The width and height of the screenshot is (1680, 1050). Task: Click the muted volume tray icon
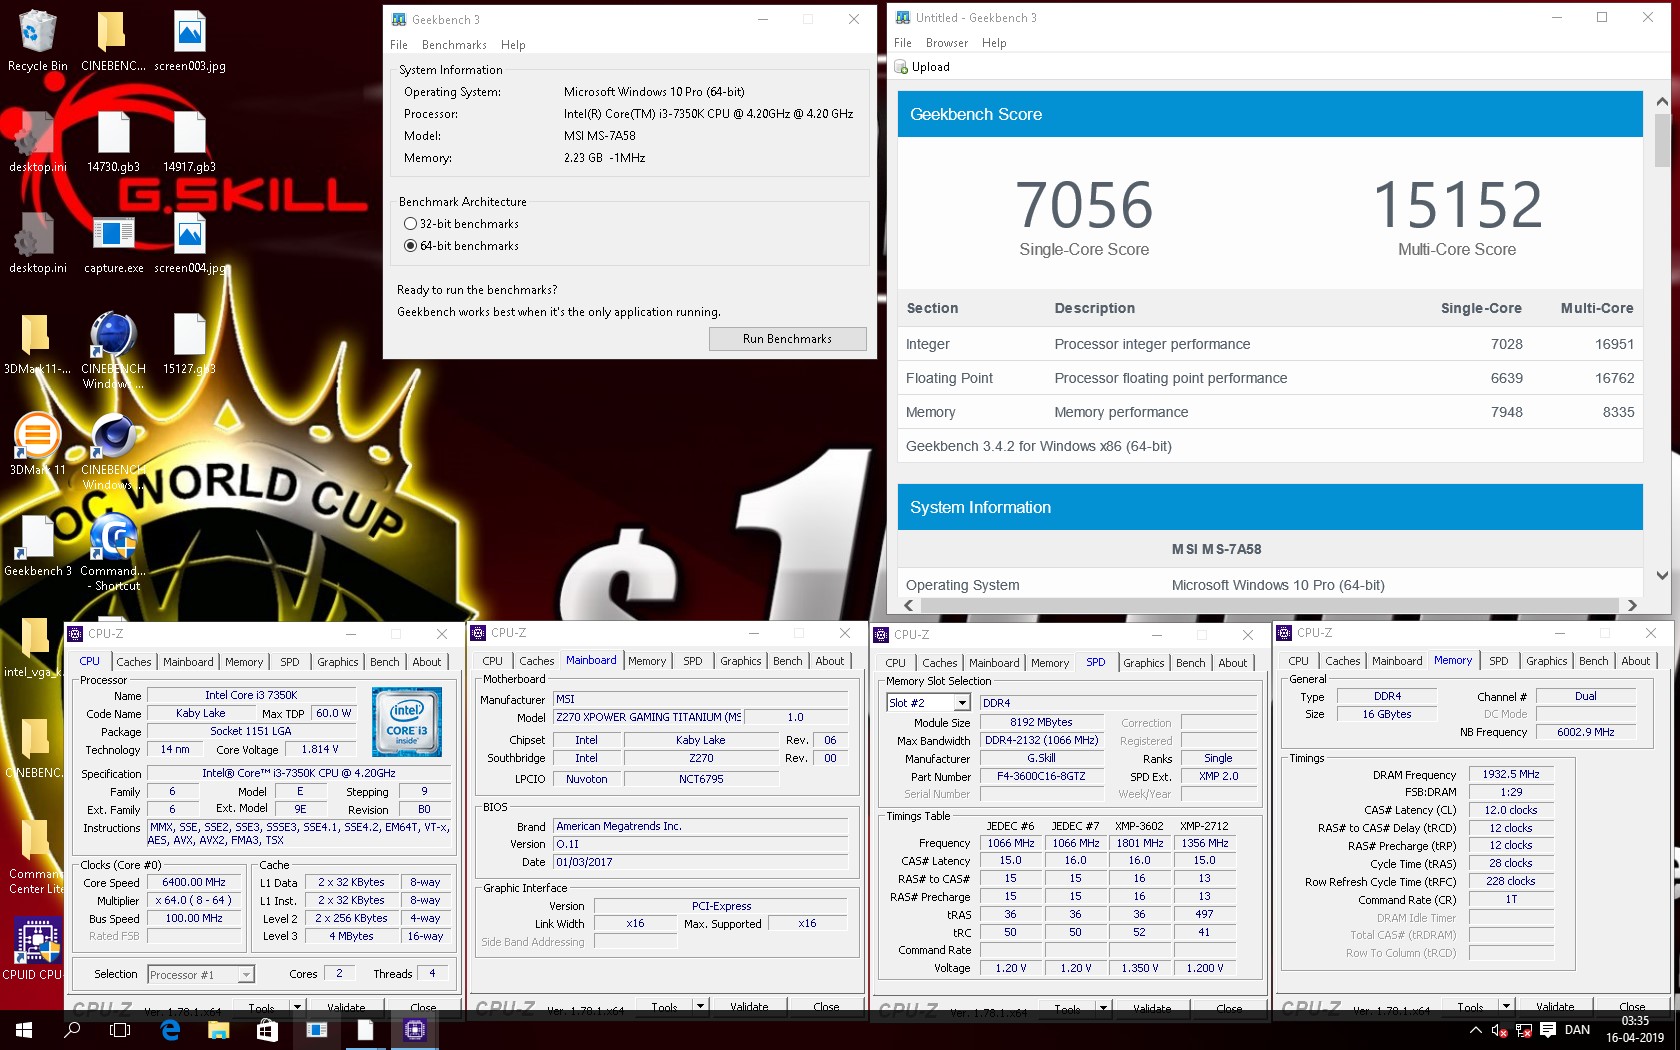click(1499, 1030)
